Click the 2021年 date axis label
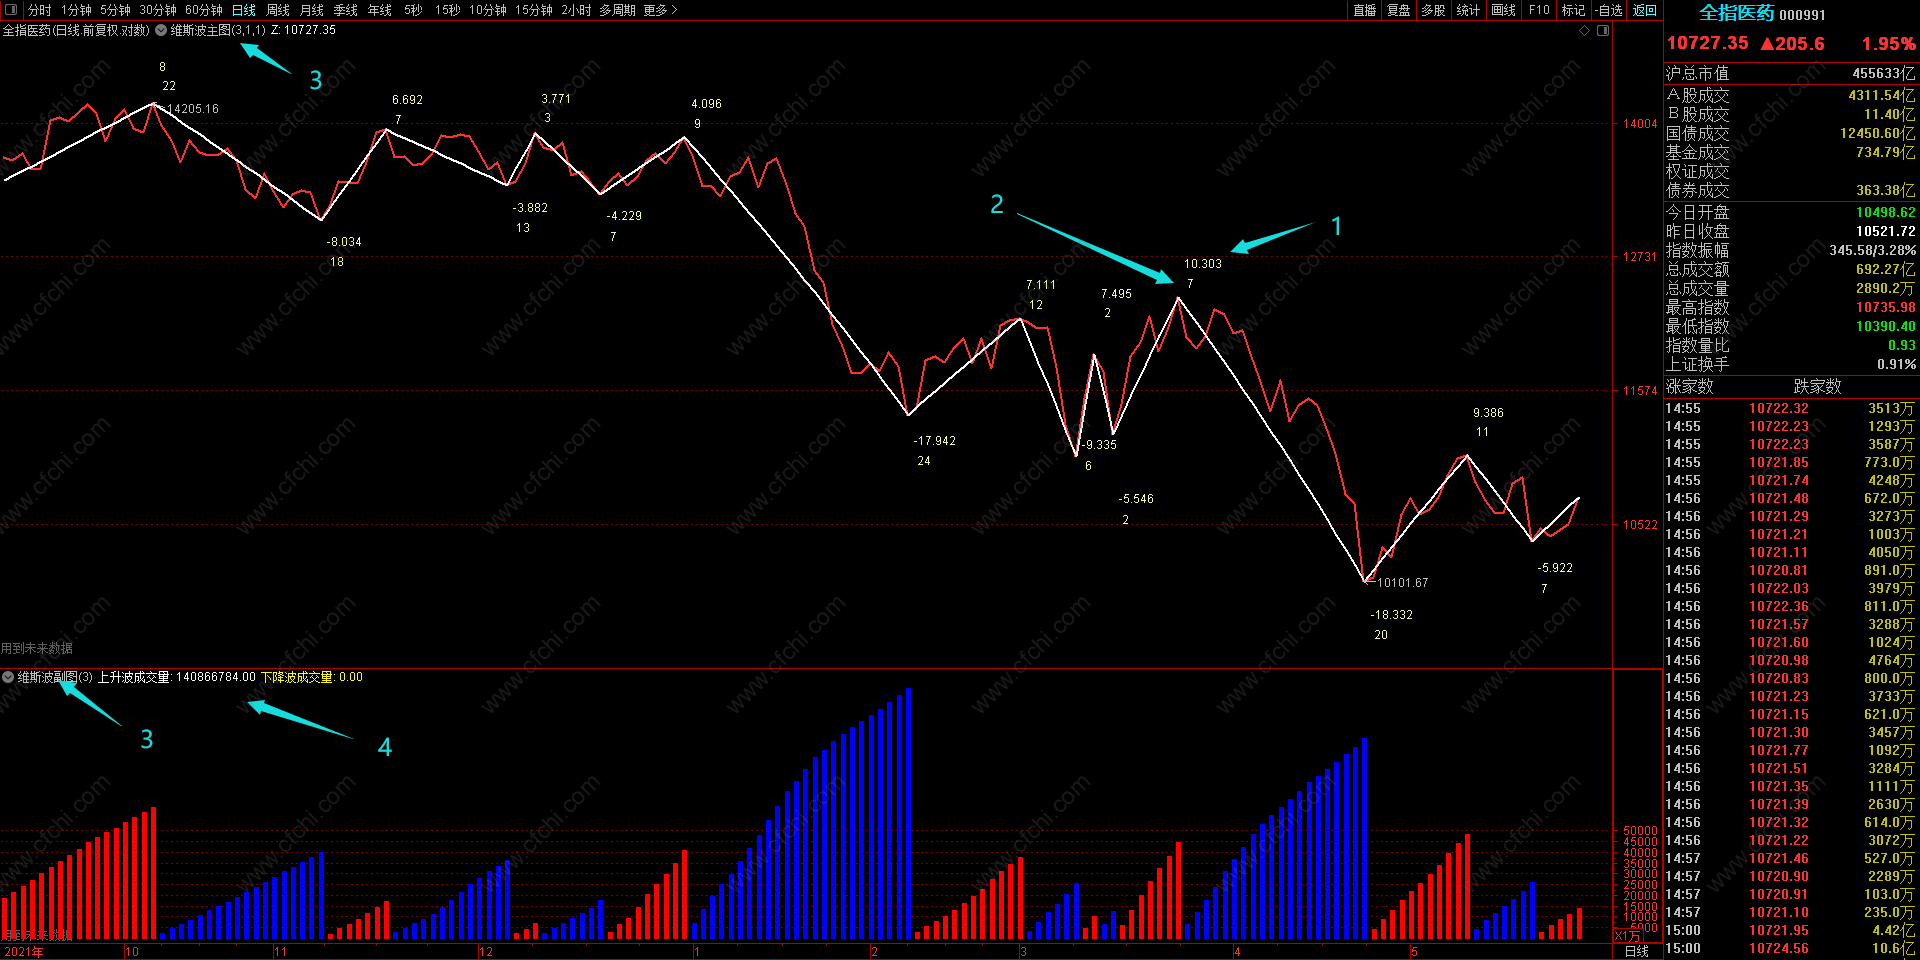Image resolution: width=1920 pixels, height=960 pixels. [24, 952]
